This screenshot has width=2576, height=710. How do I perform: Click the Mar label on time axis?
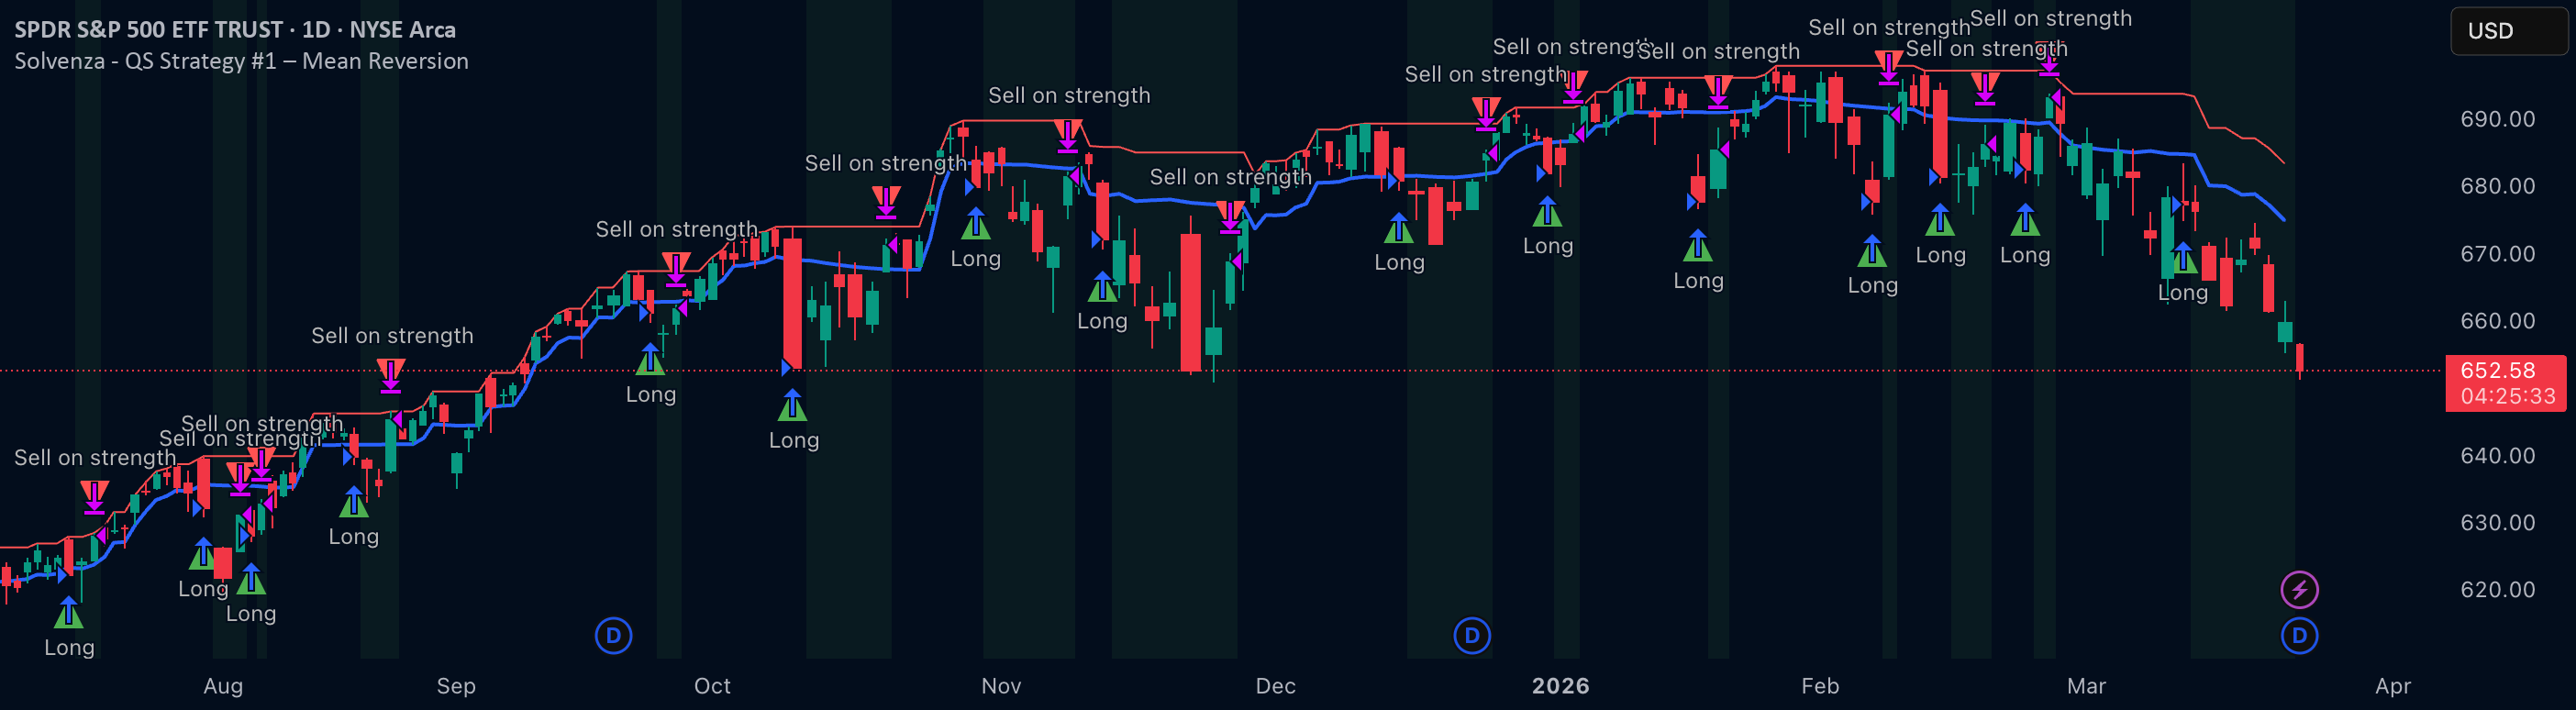[2086, 686]
